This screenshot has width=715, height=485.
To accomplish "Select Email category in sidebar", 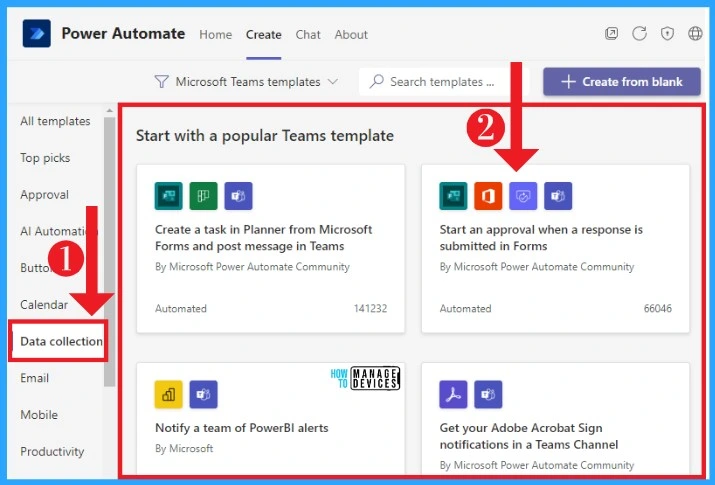I will coord(34,378).
